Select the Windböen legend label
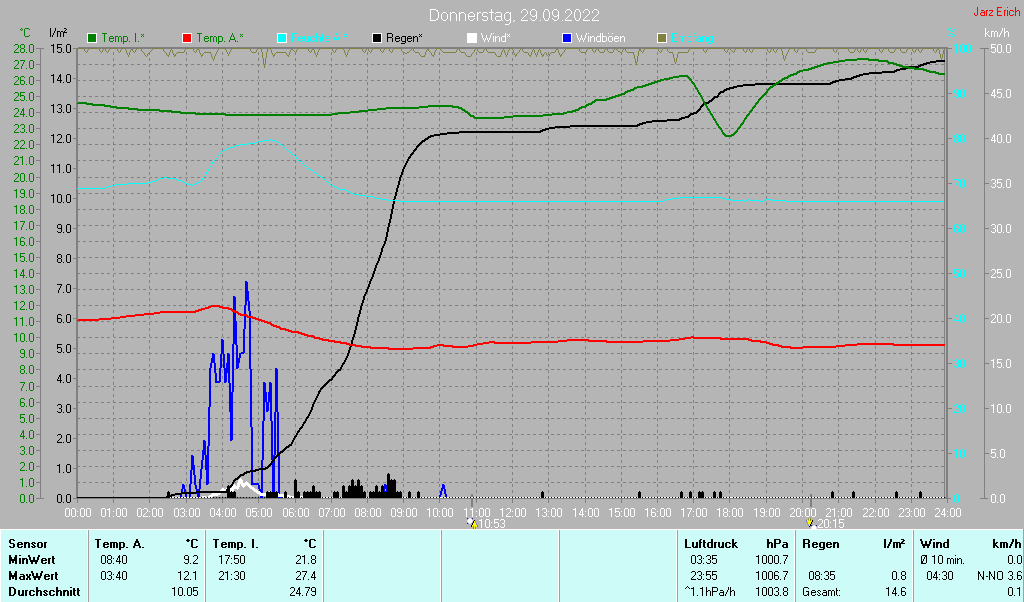This screenshot has width=1024, height=602. 600,39
